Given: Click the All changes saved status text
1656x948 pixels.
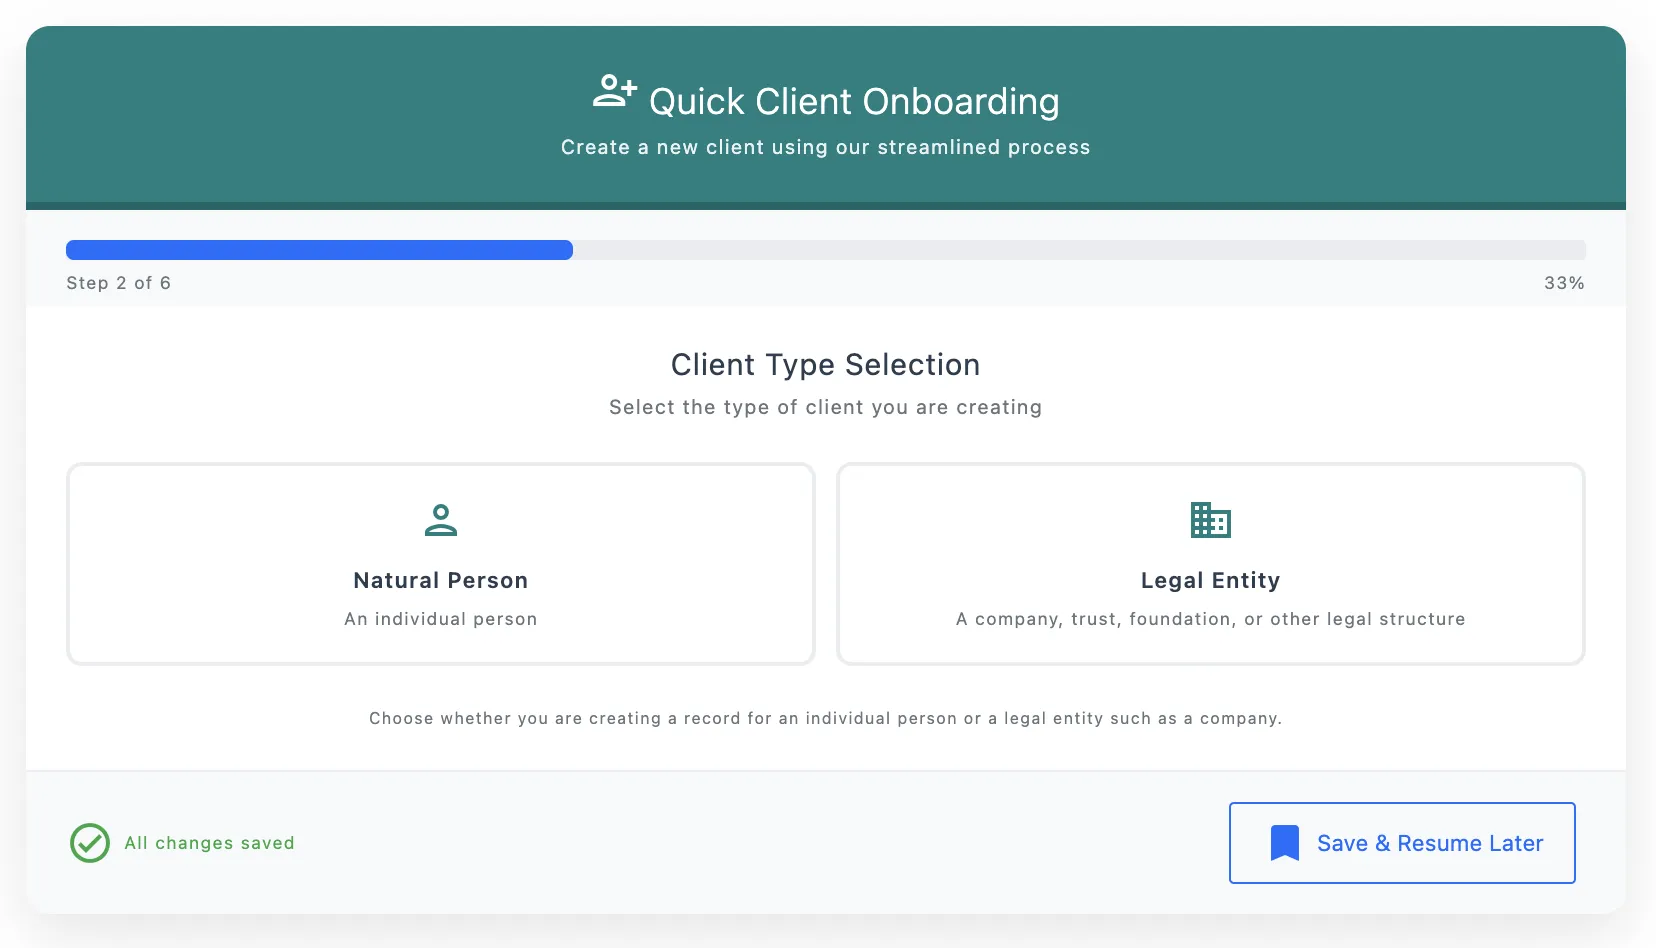Looking at the screenshot, I should pos(209,843).
